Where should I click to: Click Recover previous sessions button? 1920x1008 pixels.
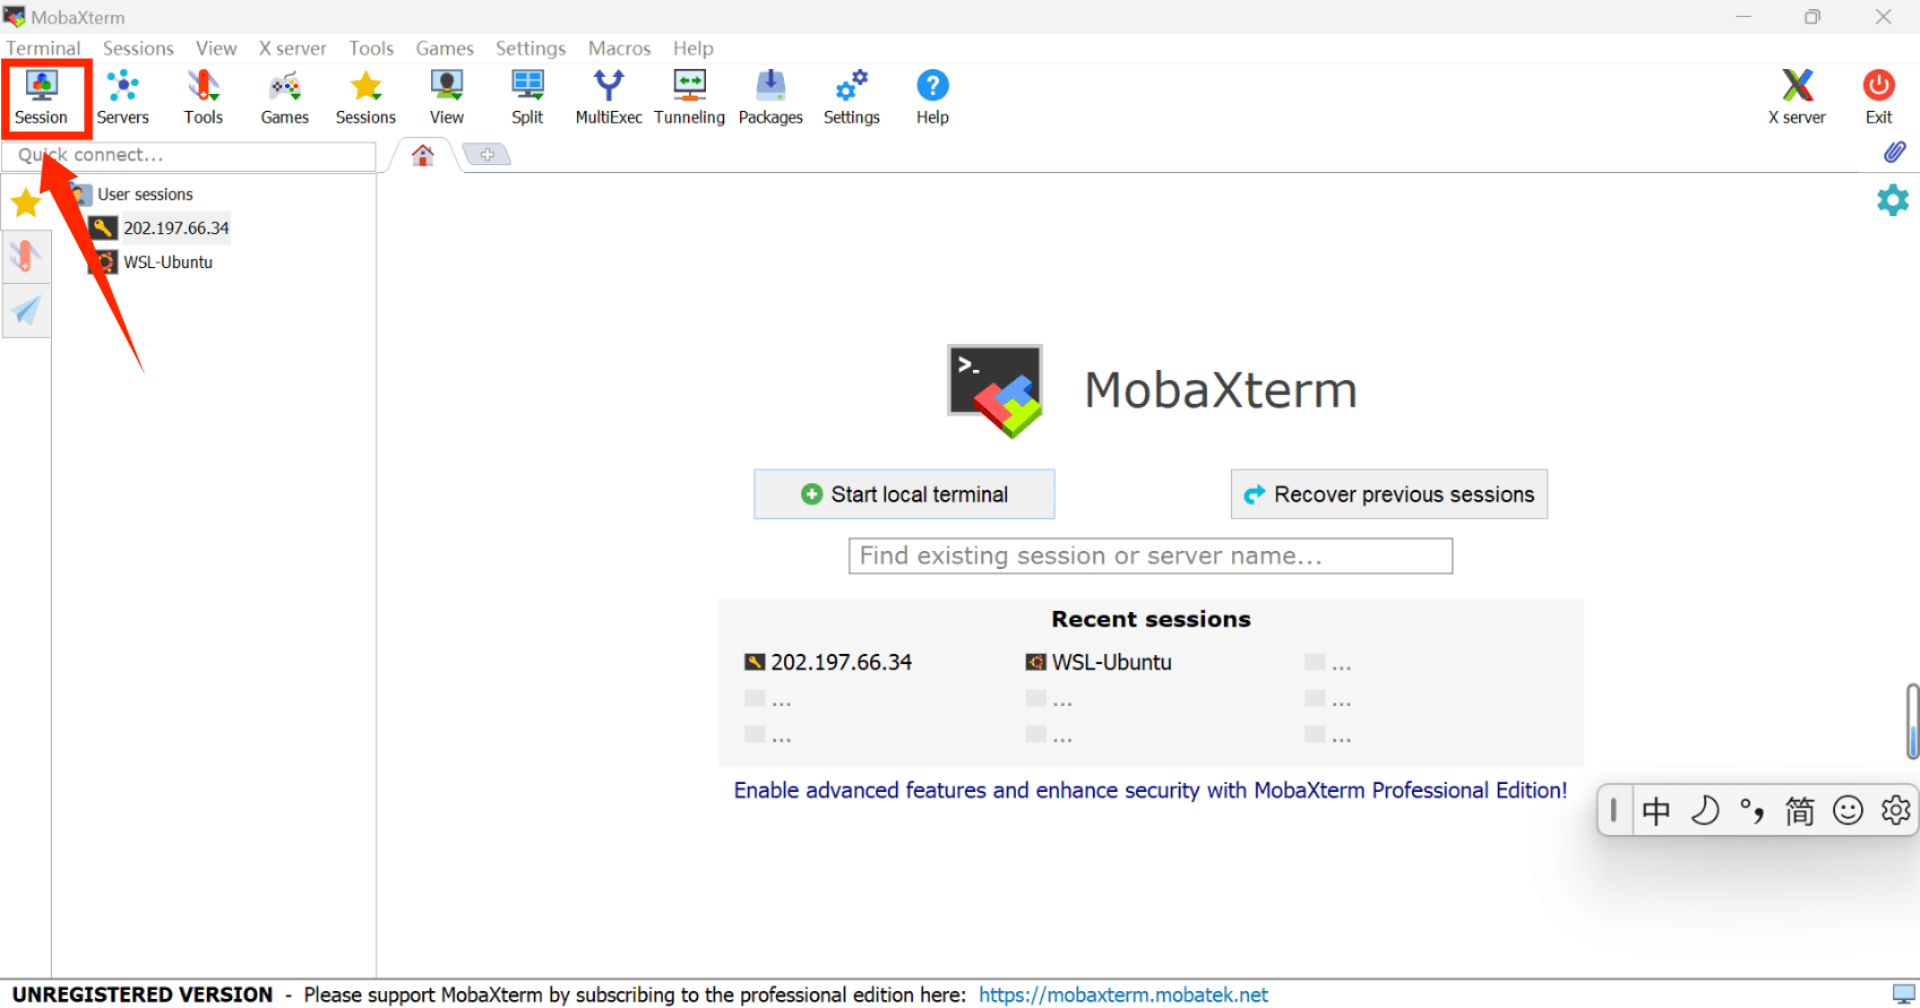(x=1389, y=494)
